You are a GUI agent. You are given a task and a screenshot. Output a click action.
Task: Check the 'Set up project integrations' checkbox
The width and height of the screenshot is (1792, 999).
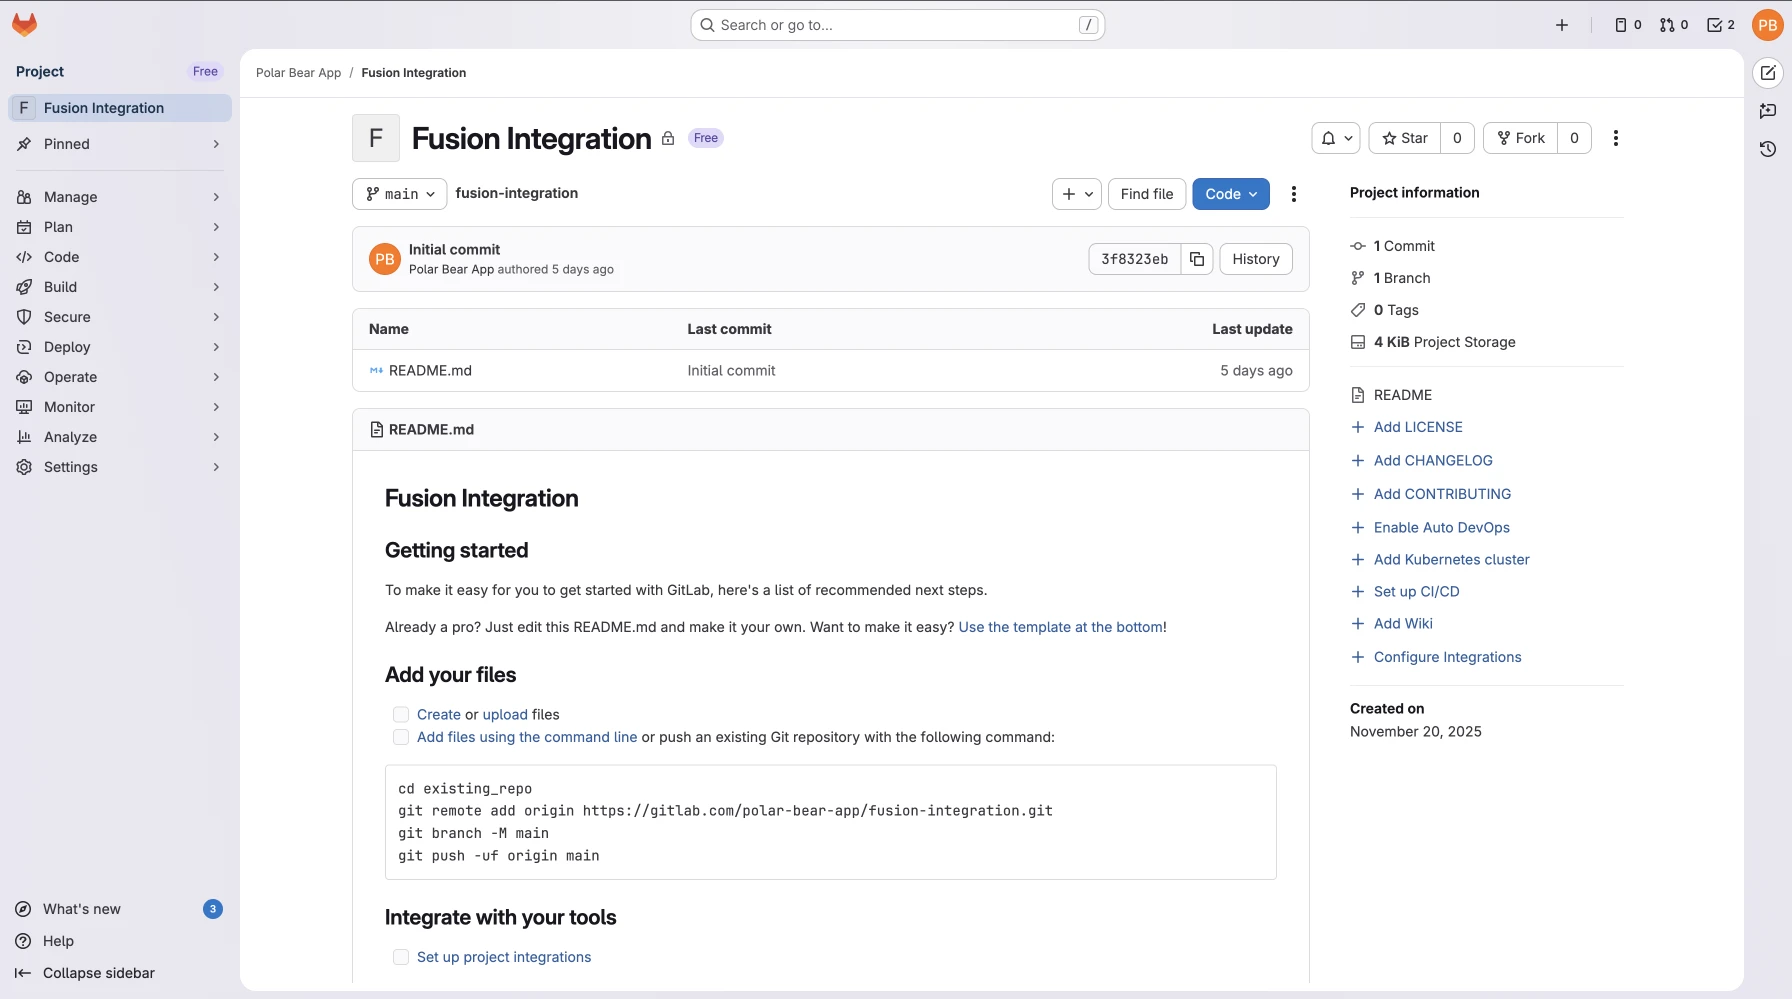click(401, 957)
